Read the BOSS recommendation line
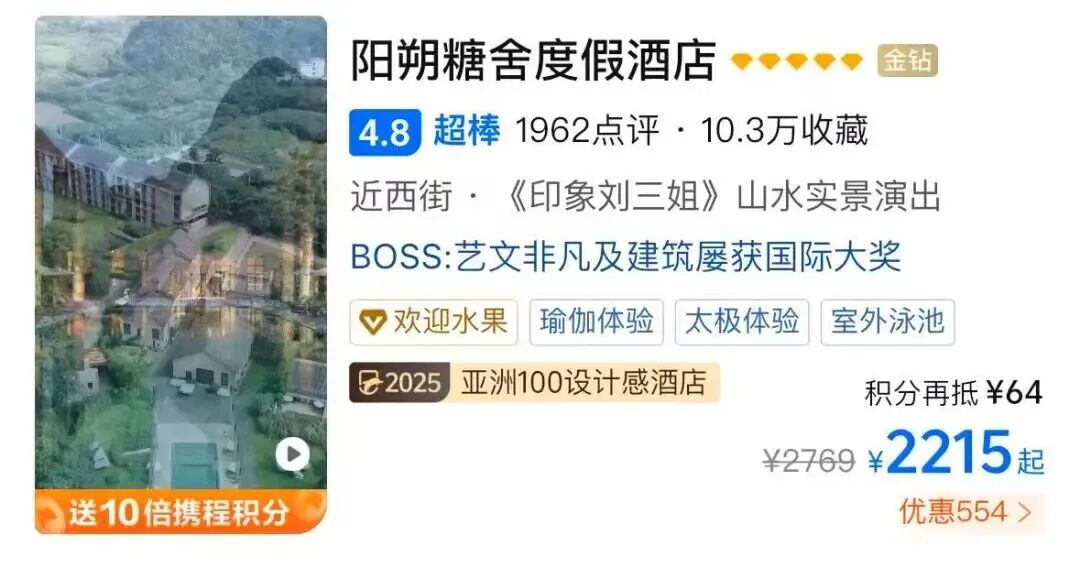1080x568 pixels. [x=625, y=257]
